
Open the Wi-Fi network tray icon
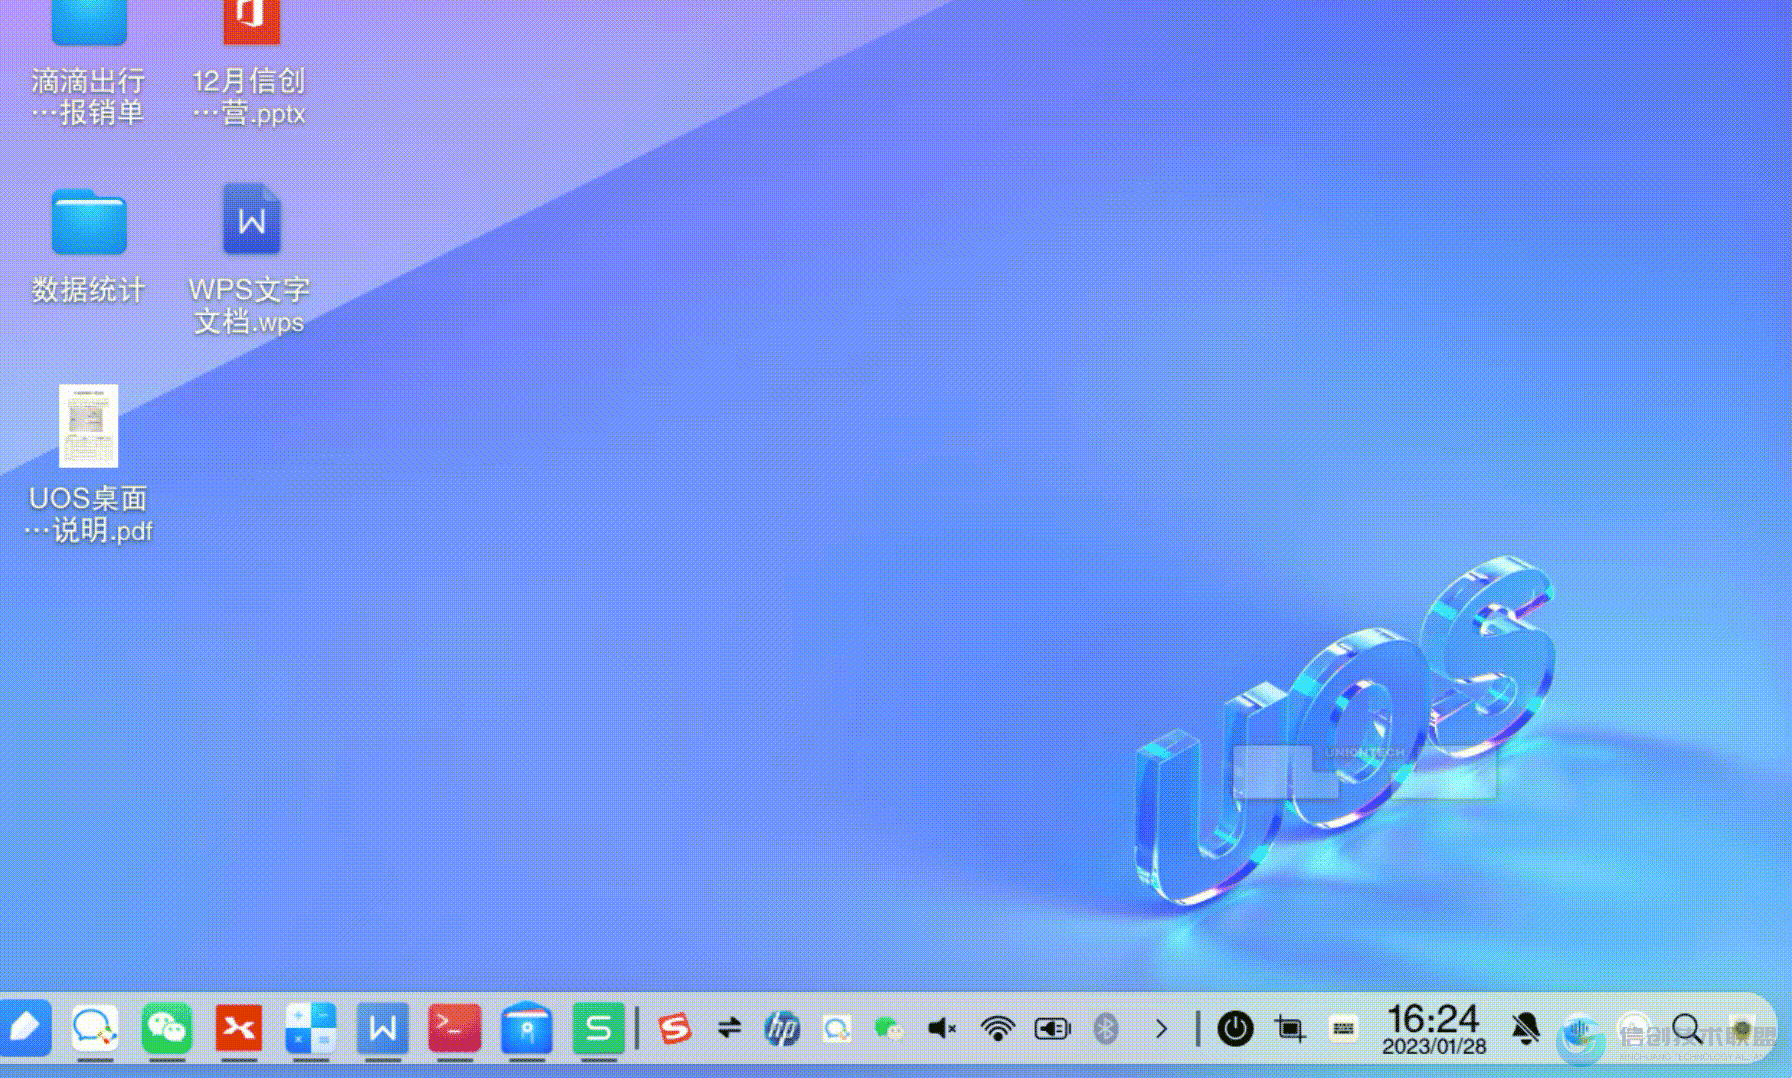(997, 1028)
